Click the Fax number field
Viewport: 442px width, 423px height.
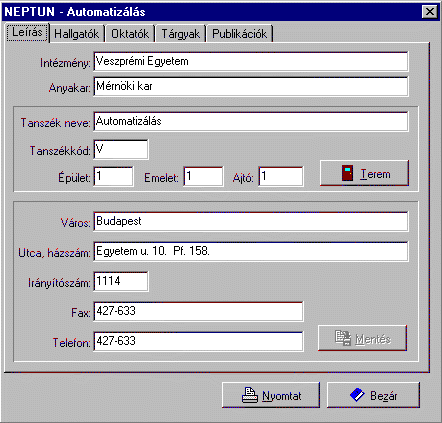click(199, 311)
